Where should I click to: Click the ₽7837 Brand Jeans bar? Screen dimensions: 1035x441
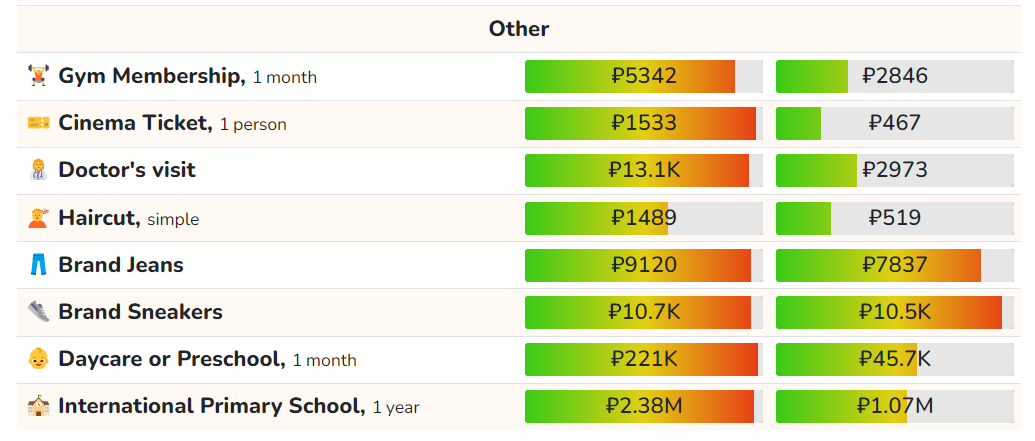(894, 265)
